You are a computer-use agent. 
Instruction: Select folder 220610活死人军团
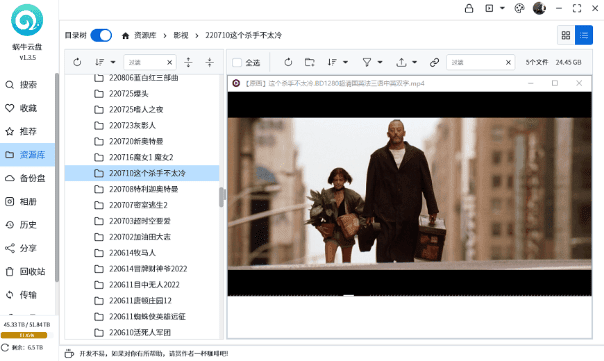(142, 332)
